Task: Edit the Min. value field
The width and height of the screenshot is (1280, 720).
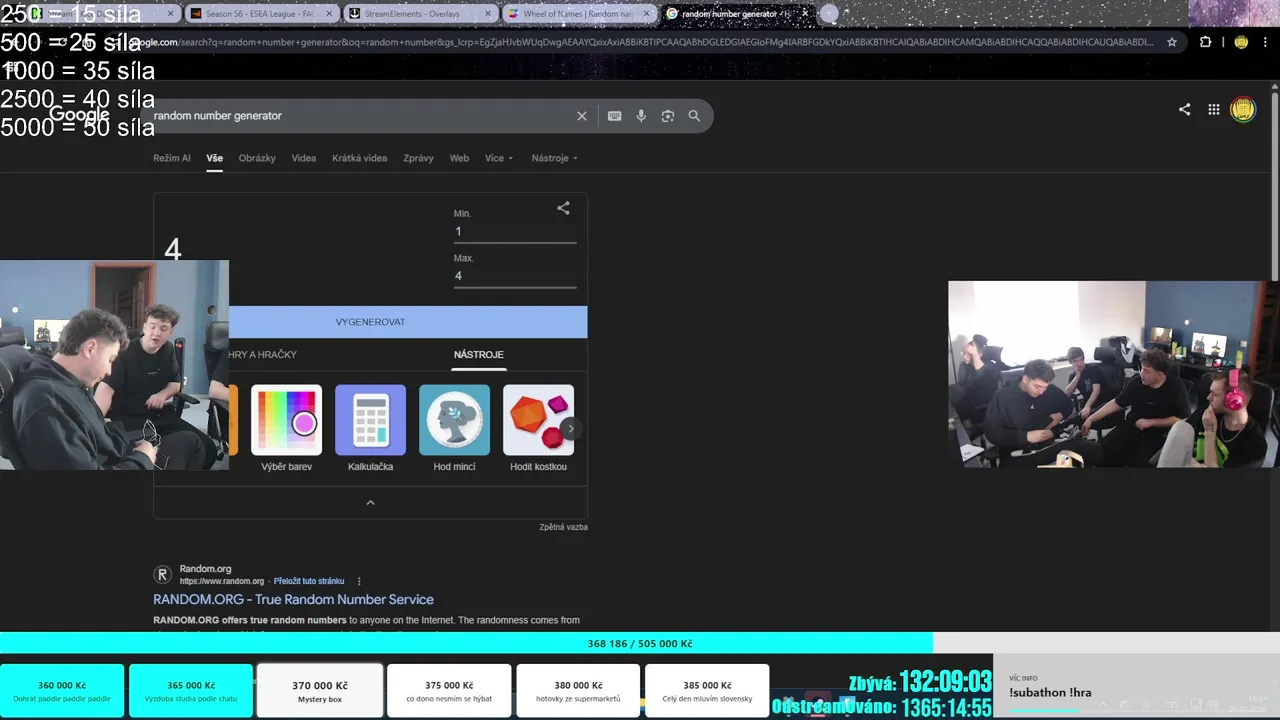Action: click(x=515, y=231)
